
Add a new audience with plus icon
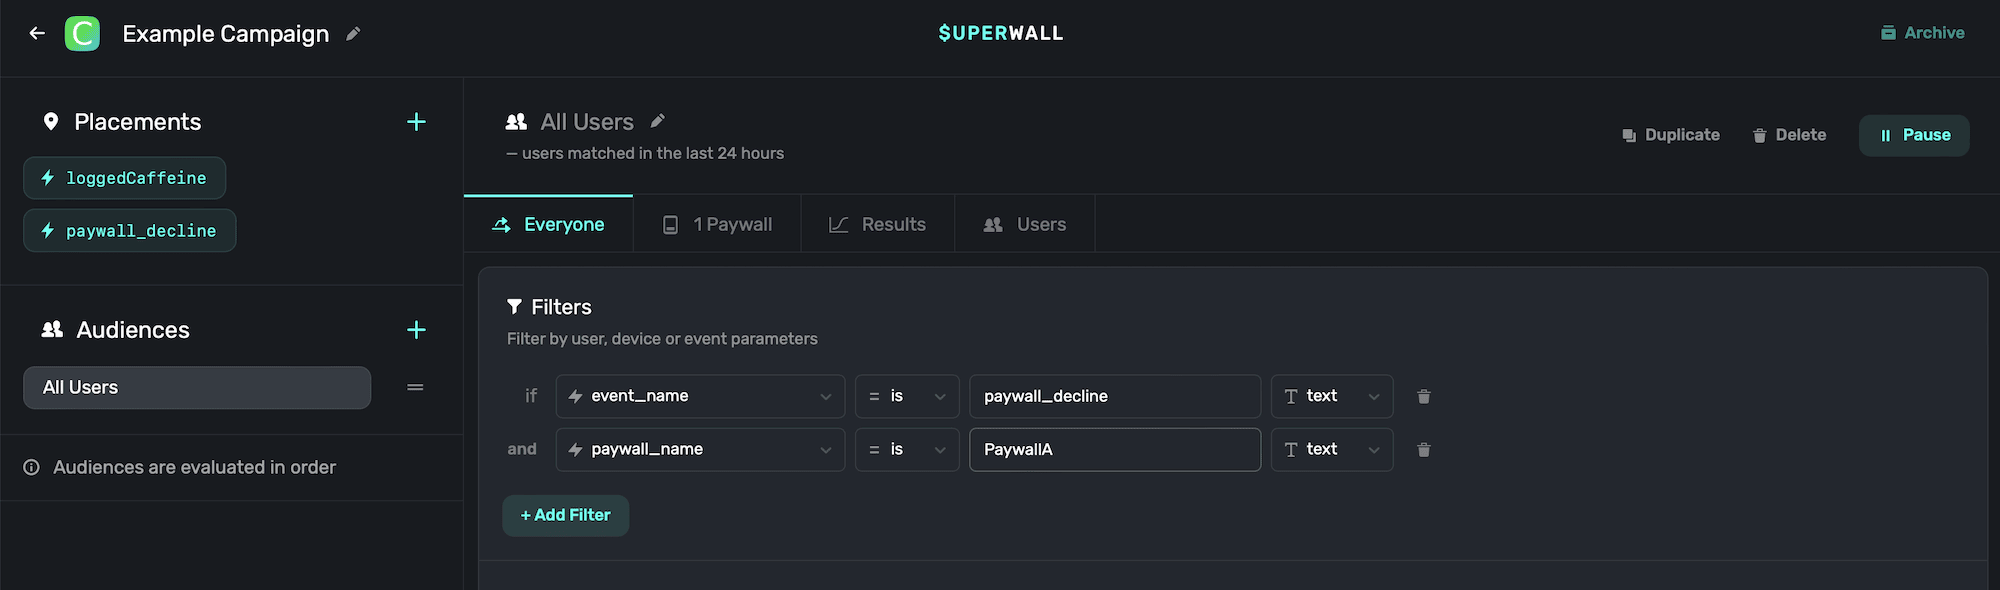[416, 330]
